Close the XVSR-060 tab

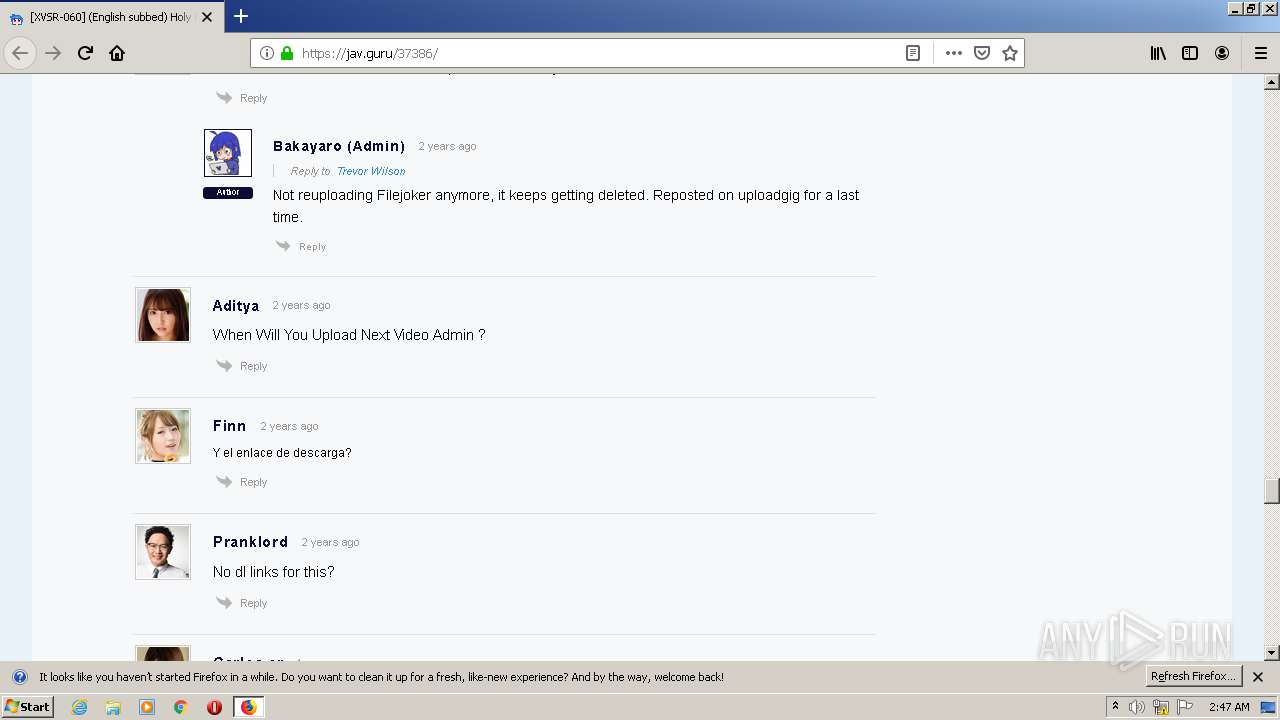207,17
